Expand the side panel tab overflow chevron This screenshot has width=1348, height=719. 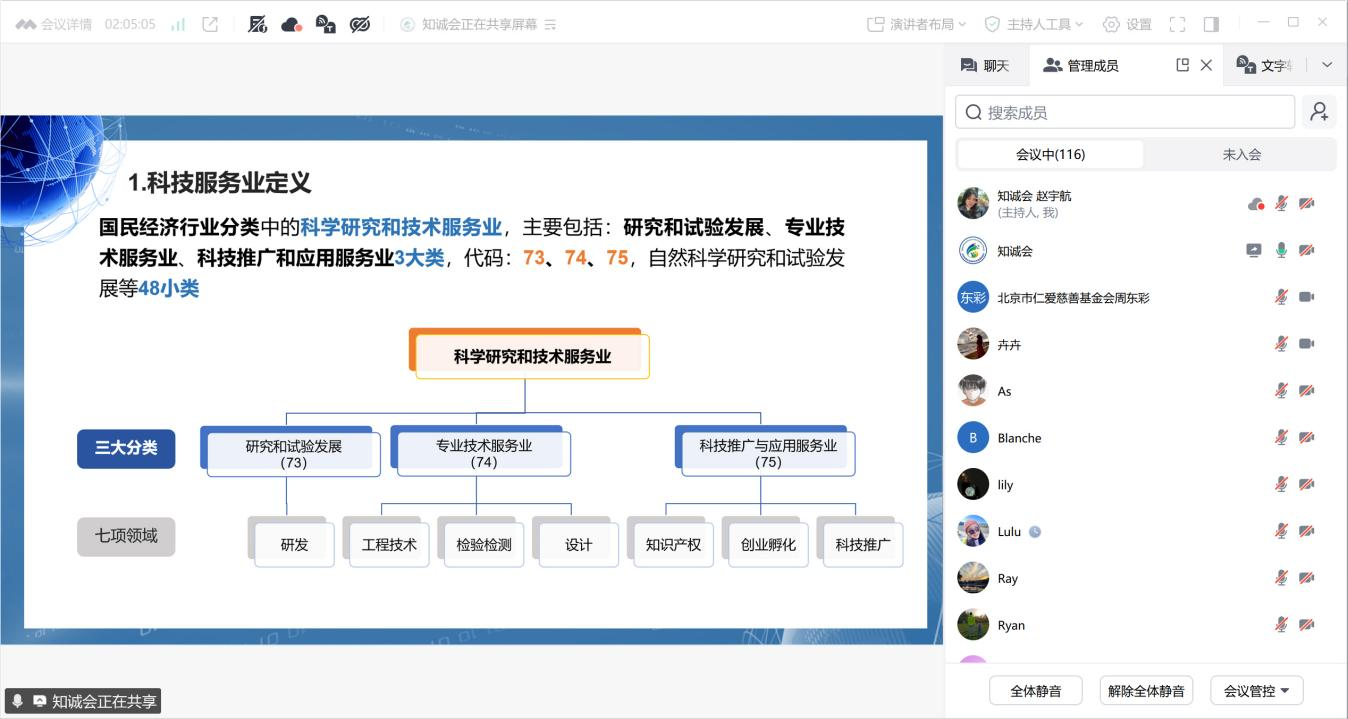[1327, 65]
